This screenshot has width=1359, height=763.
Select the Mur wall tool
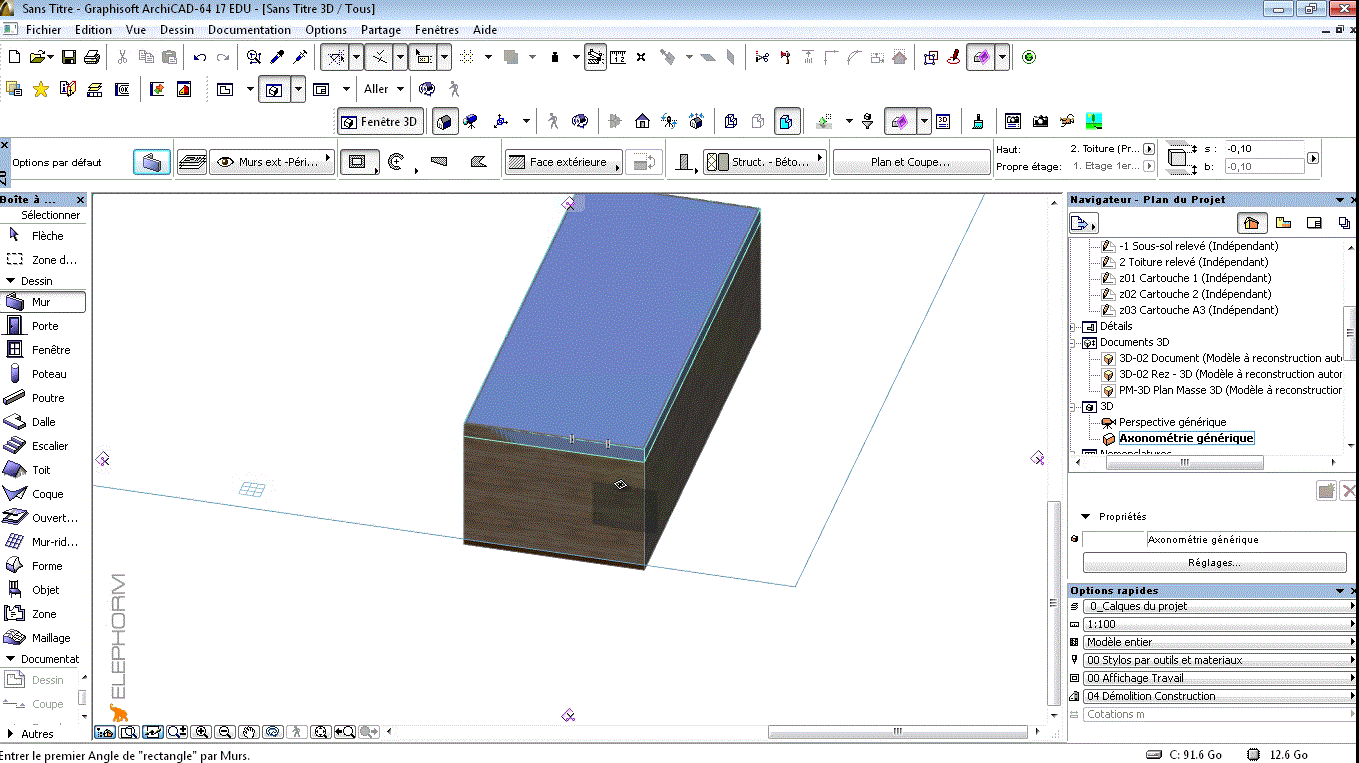[43, 302]
